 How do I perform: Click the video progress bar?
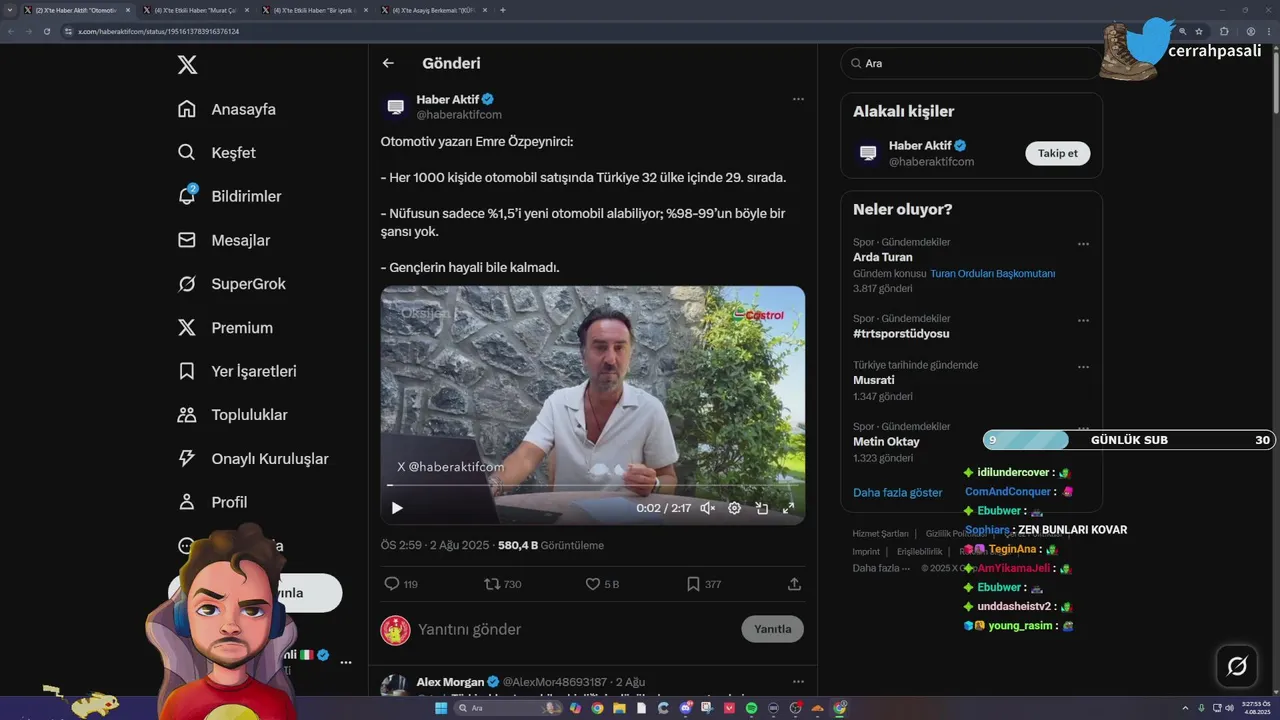(592, 486)
